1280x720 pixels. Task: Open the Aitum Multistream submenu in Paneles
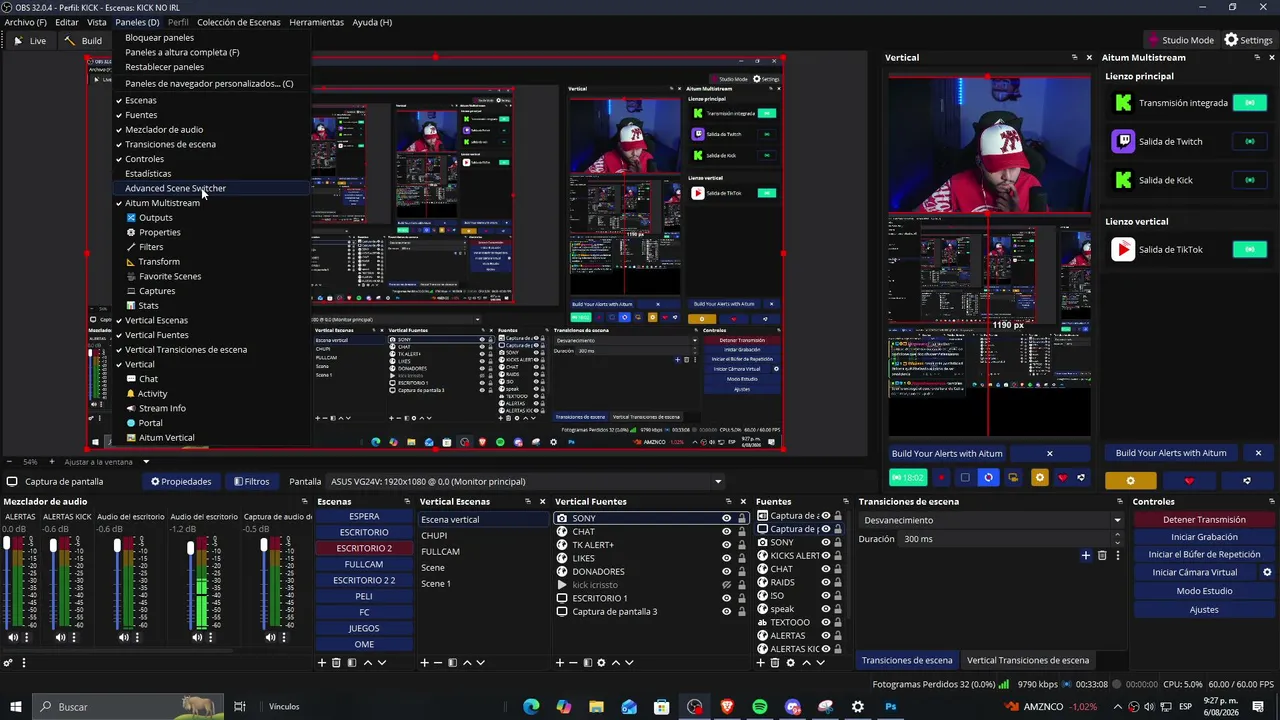(162, 203)
